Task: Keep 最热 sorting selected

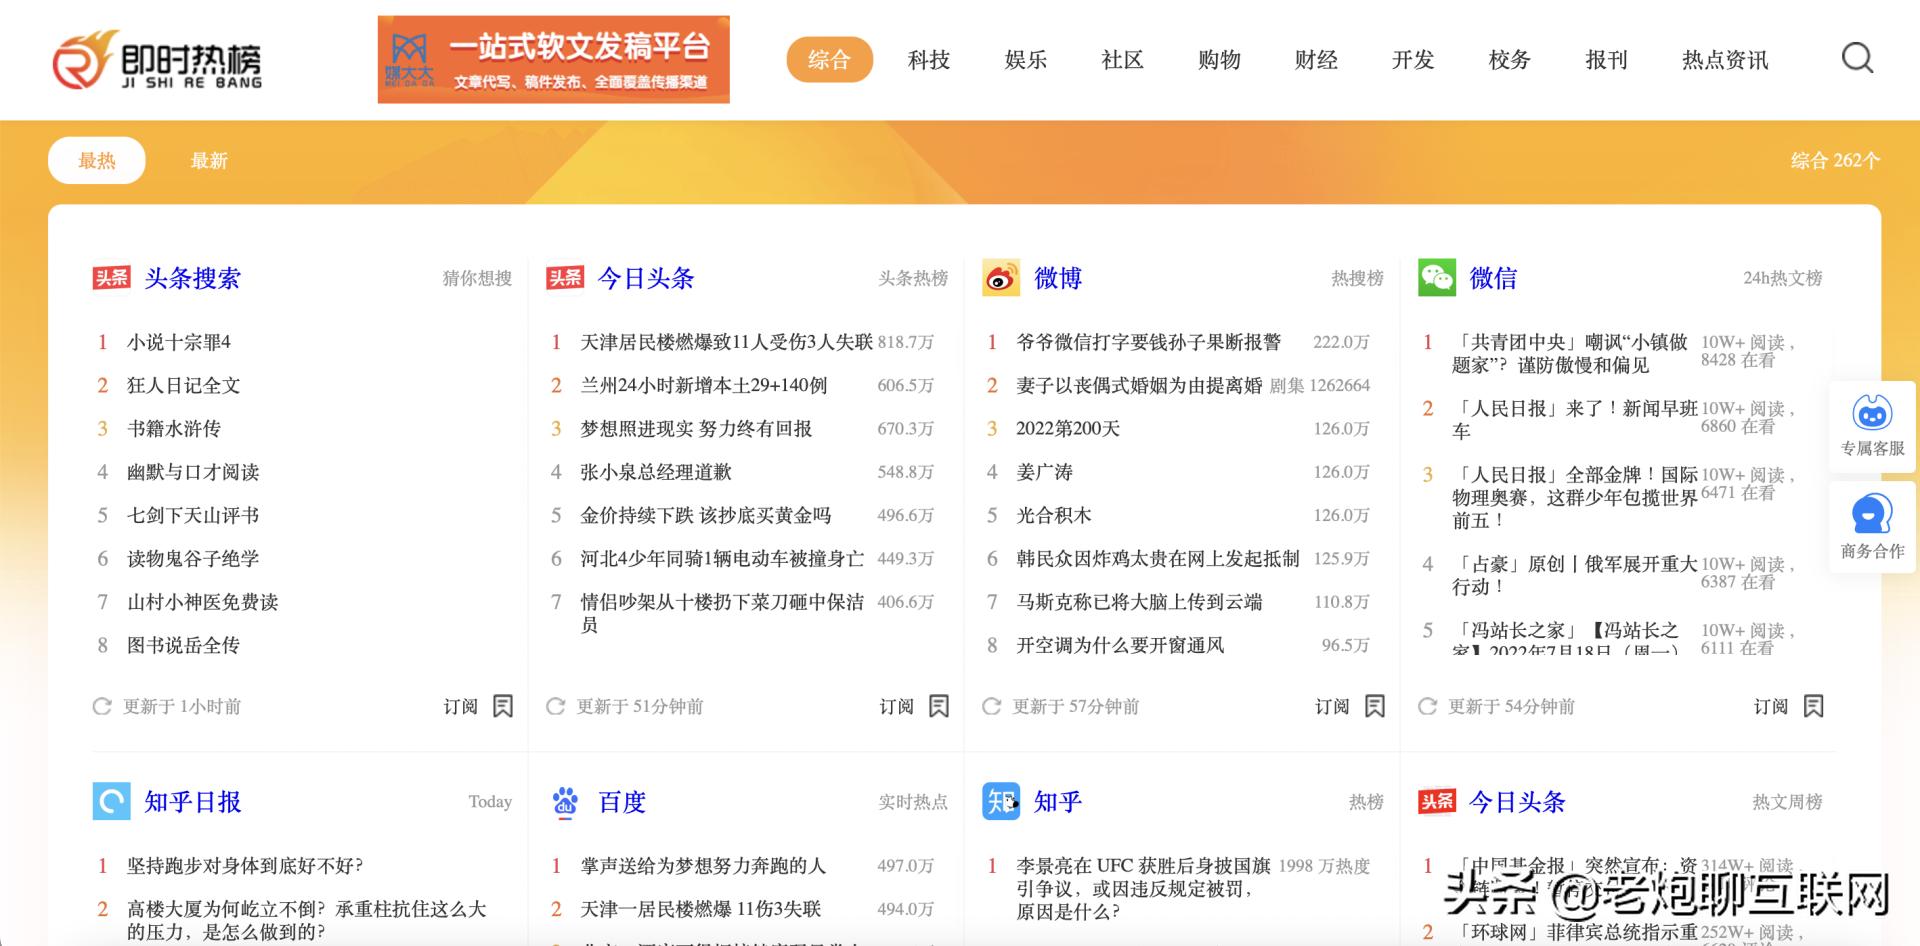Action: point(96,160)
